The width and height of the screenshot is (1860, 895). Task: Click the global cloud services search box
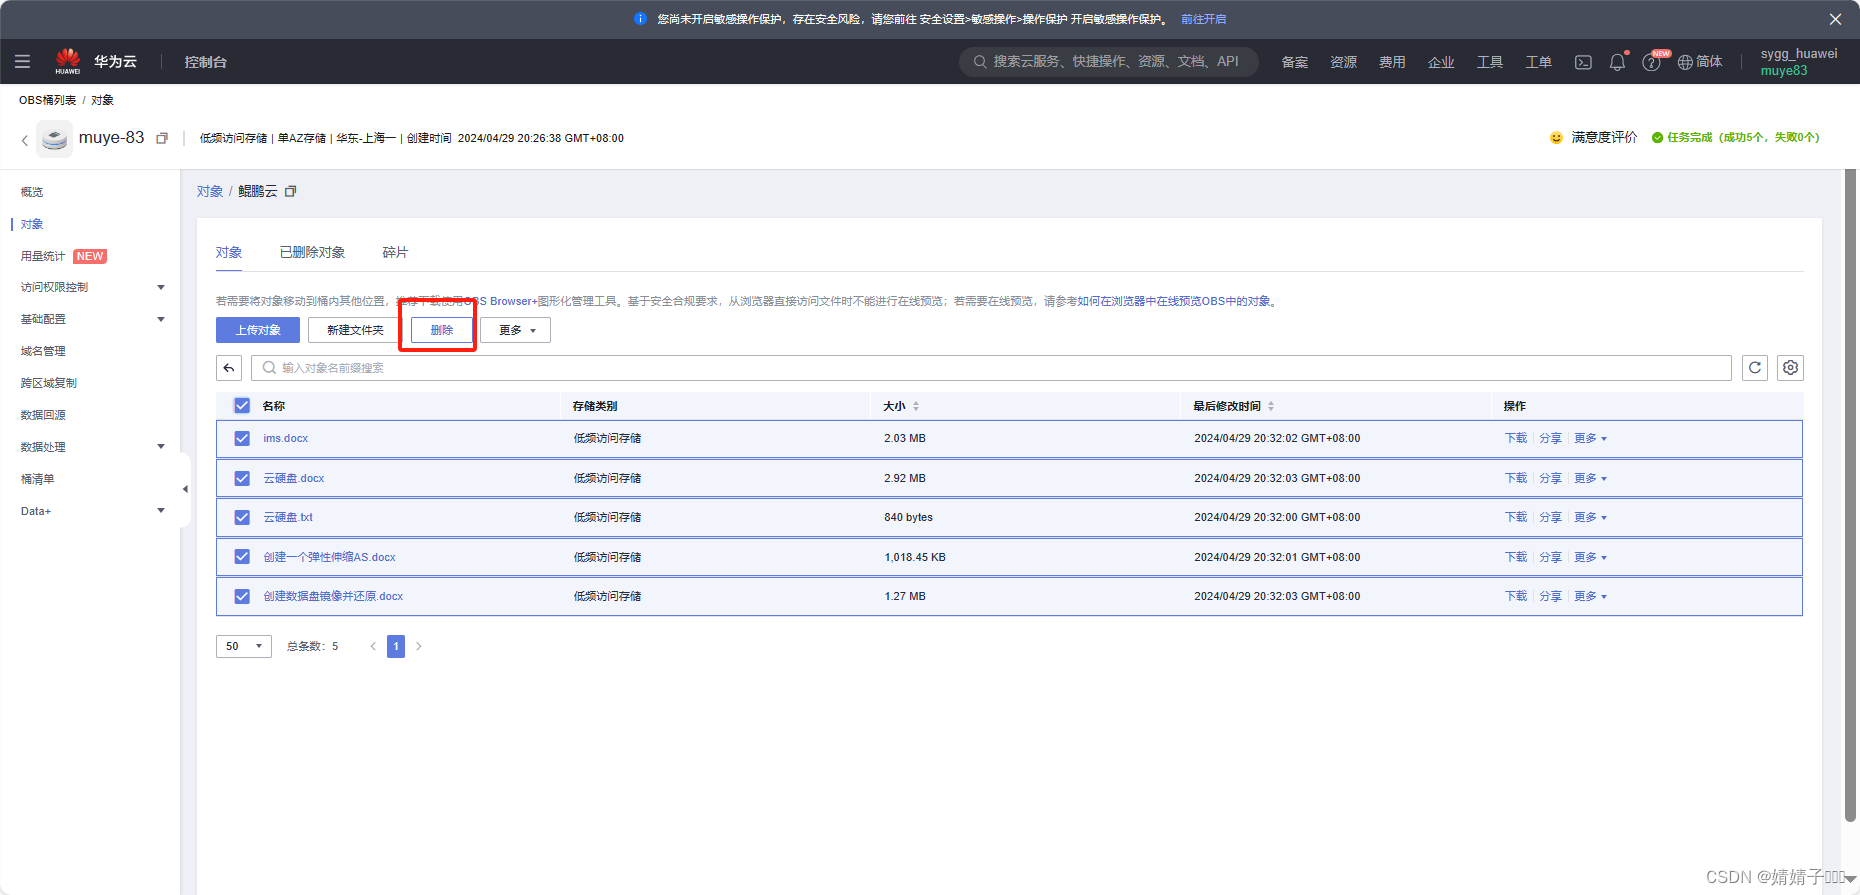1109,62
